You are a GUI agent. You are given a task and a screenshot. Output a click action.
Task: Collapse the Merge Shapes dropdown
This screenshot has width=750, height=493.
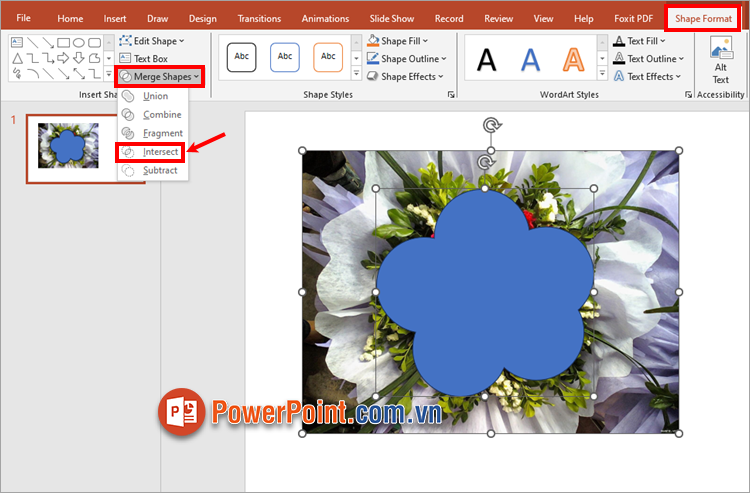click(160, 77)
